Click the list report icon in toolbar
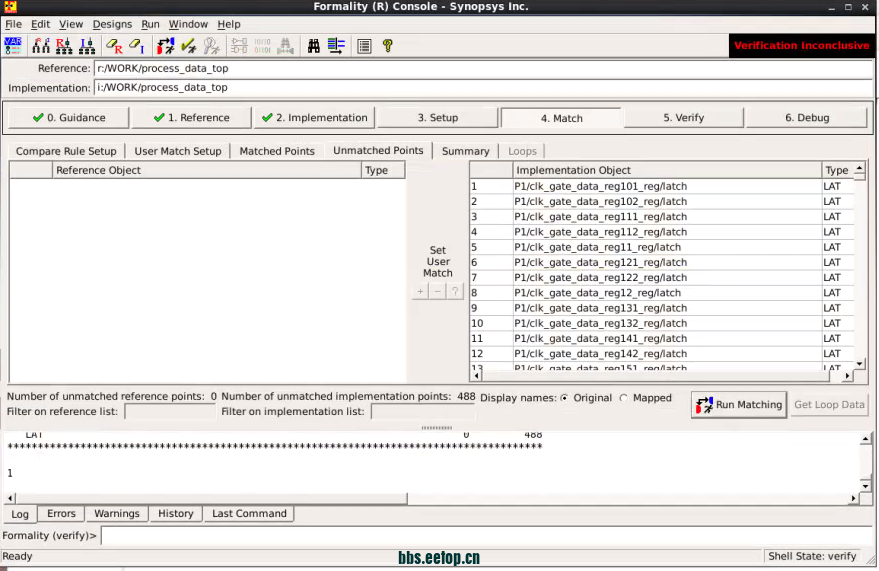Screen dimensions: 879x571 [364, 46]
